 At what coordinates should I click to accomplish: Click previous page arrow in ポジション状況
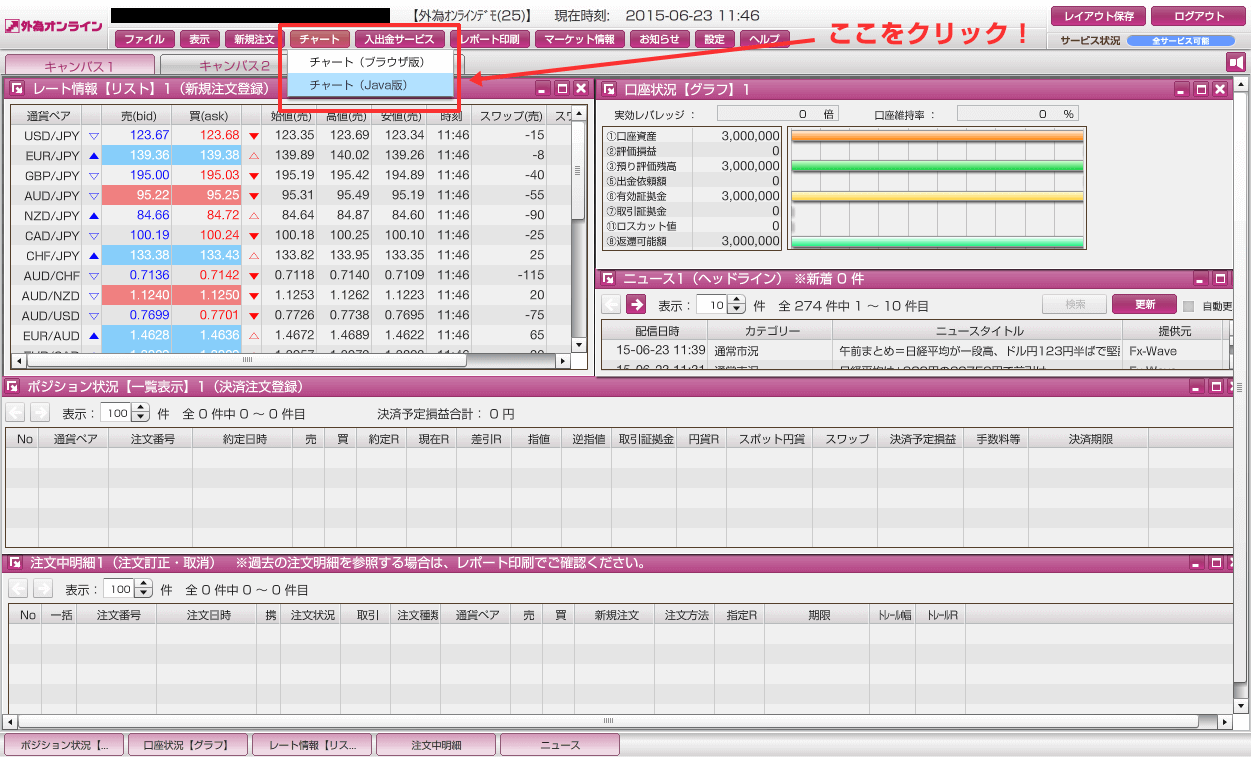click(16, 412)
